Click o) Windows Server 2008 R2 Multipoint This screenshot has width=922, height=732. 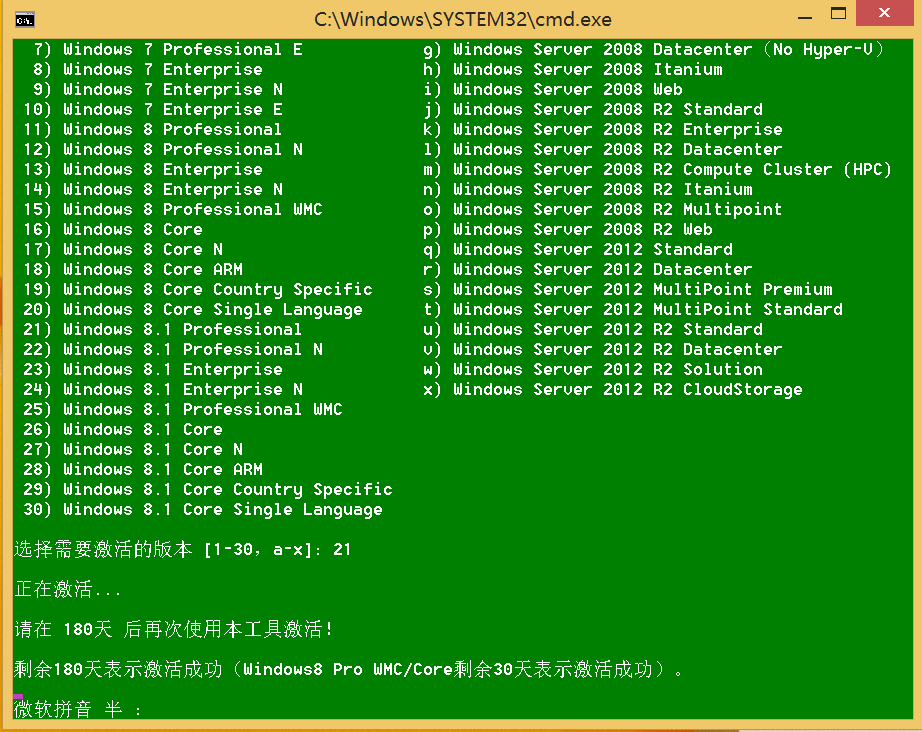click(603, 209)
